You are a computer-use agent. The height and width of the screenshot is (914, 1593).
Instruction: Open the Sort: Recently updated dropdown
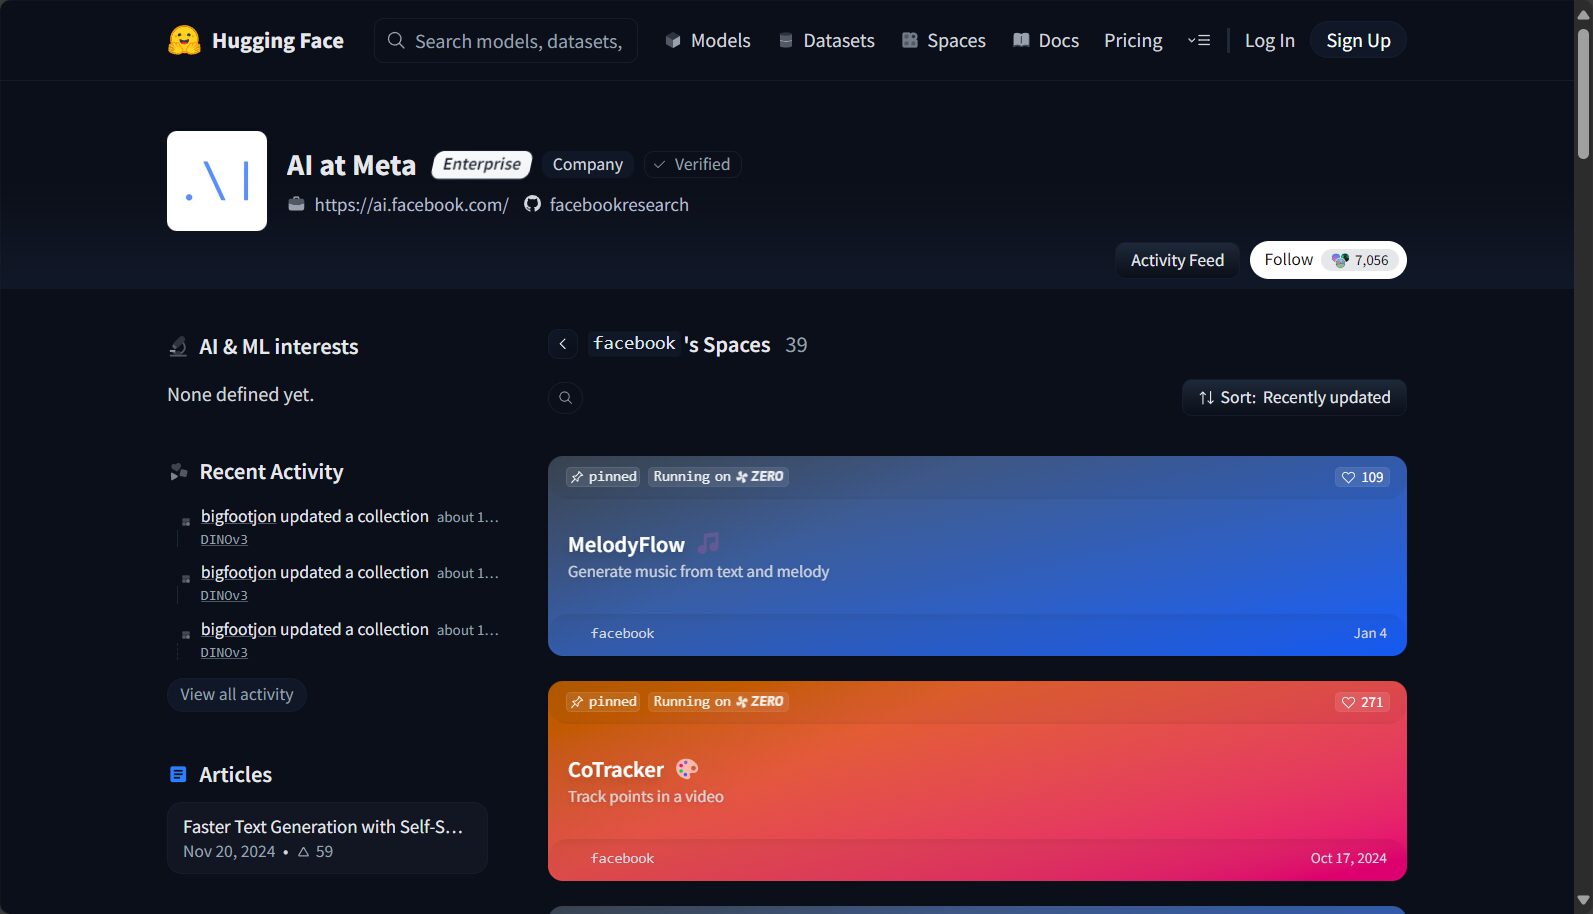click(1294, 397)
